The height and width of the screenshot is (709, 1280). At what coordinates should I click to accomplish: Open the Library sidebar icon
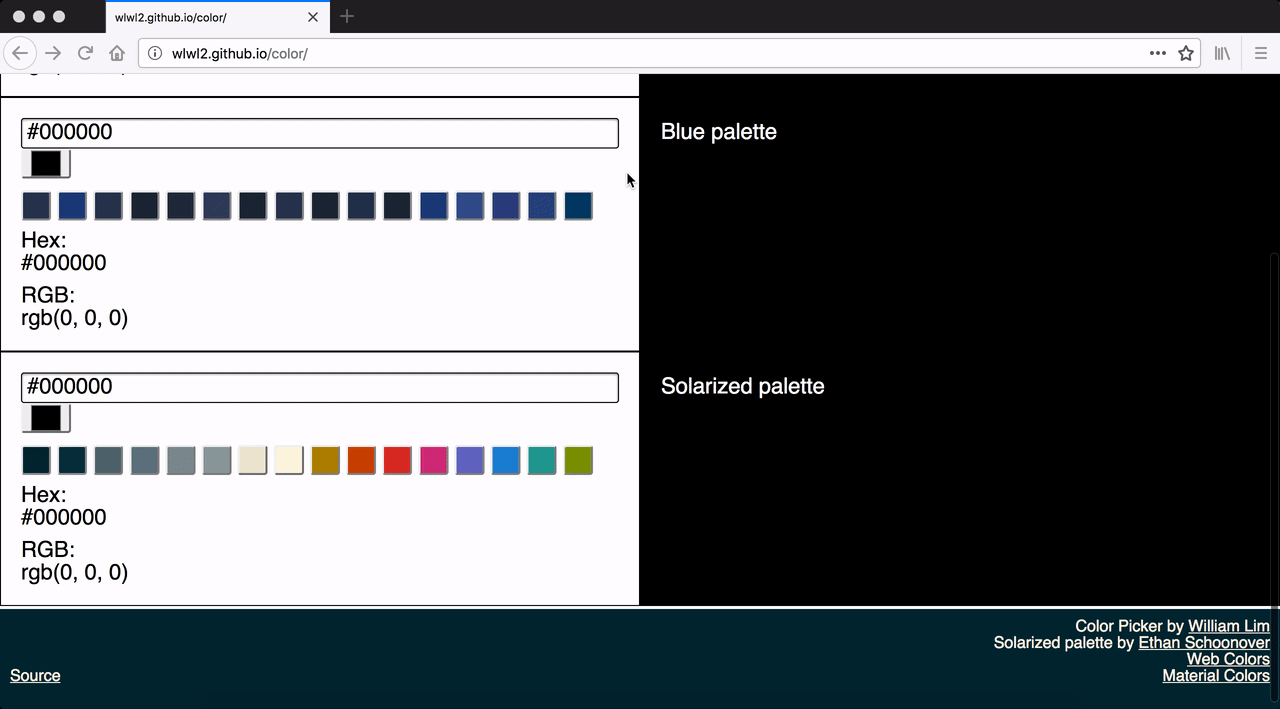point(1222,53)
